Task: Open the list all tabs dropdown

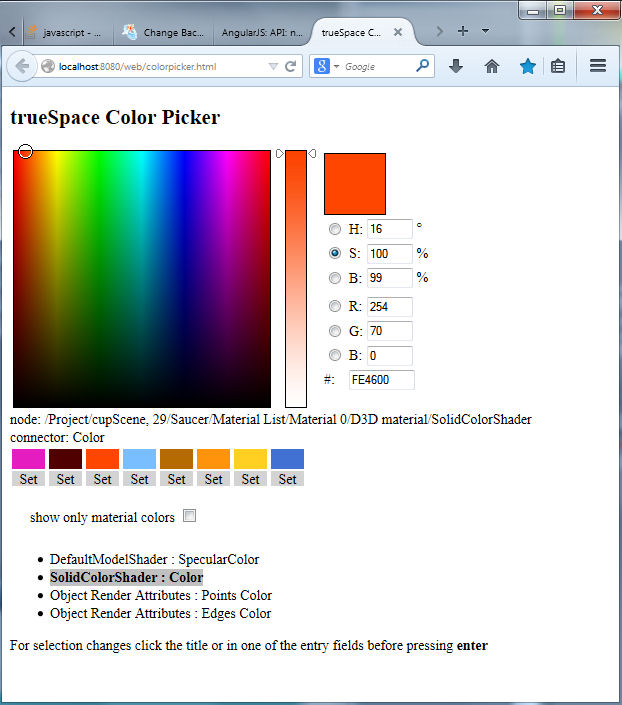Action: click(485, 31)
